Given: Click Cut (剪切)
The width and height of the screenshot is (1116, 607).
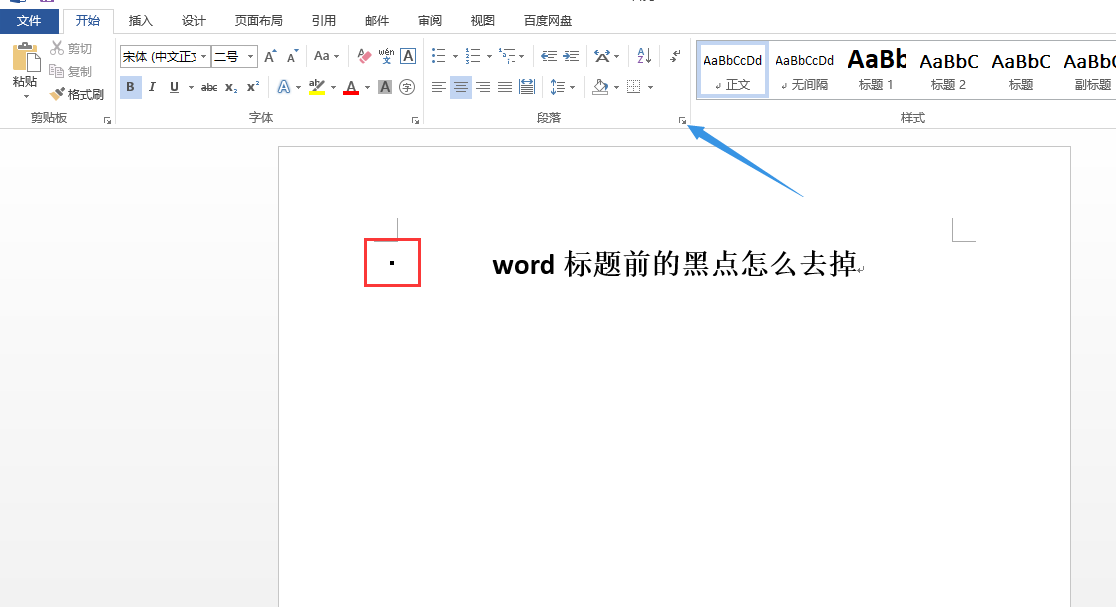Looking at the screenshot, I should [70, 48].
